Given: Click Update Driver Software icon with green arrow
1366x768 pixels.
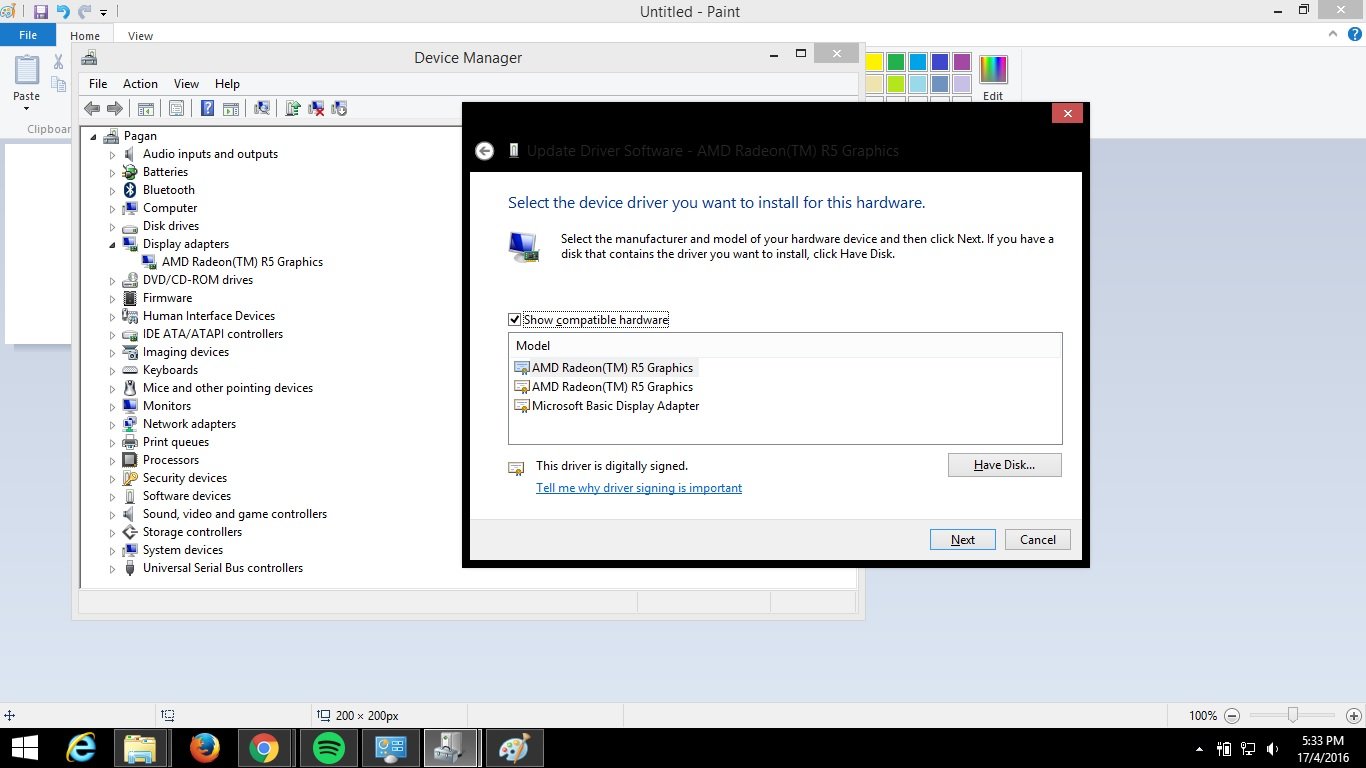Looking at the screenshot, I should tap(292, 108).
